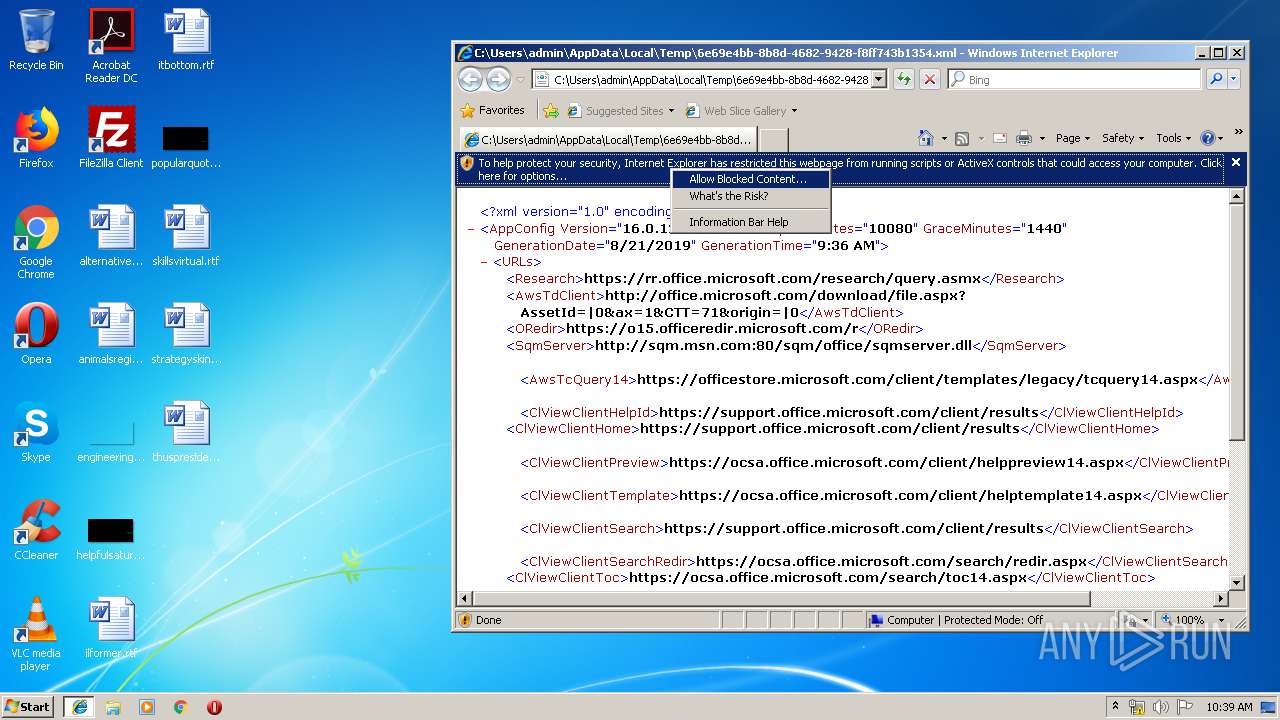The image size is (1280, 720).
Task: Expand the Home button dropdown arrow
Action: click(942, 138)
